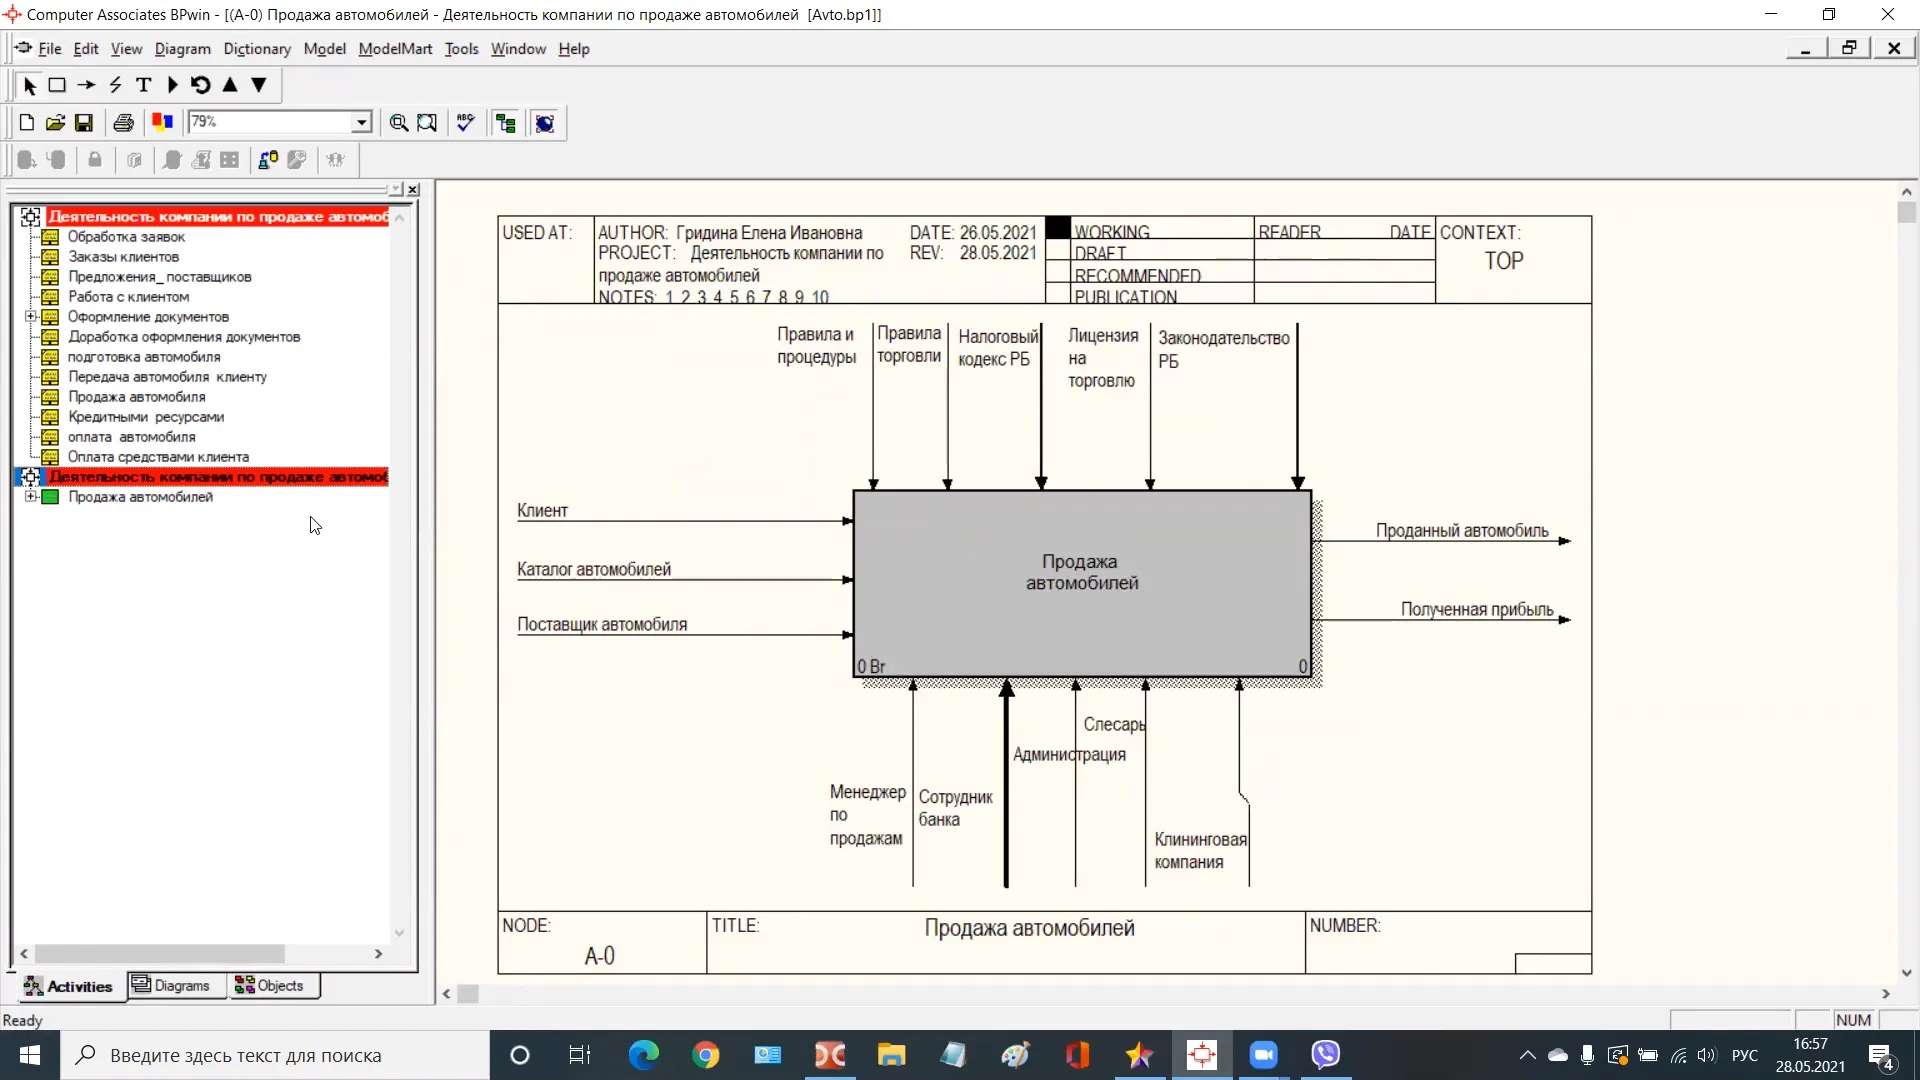Select the Print icon in toolbar
This screenshot has height=1080, width=1920.
124,121
